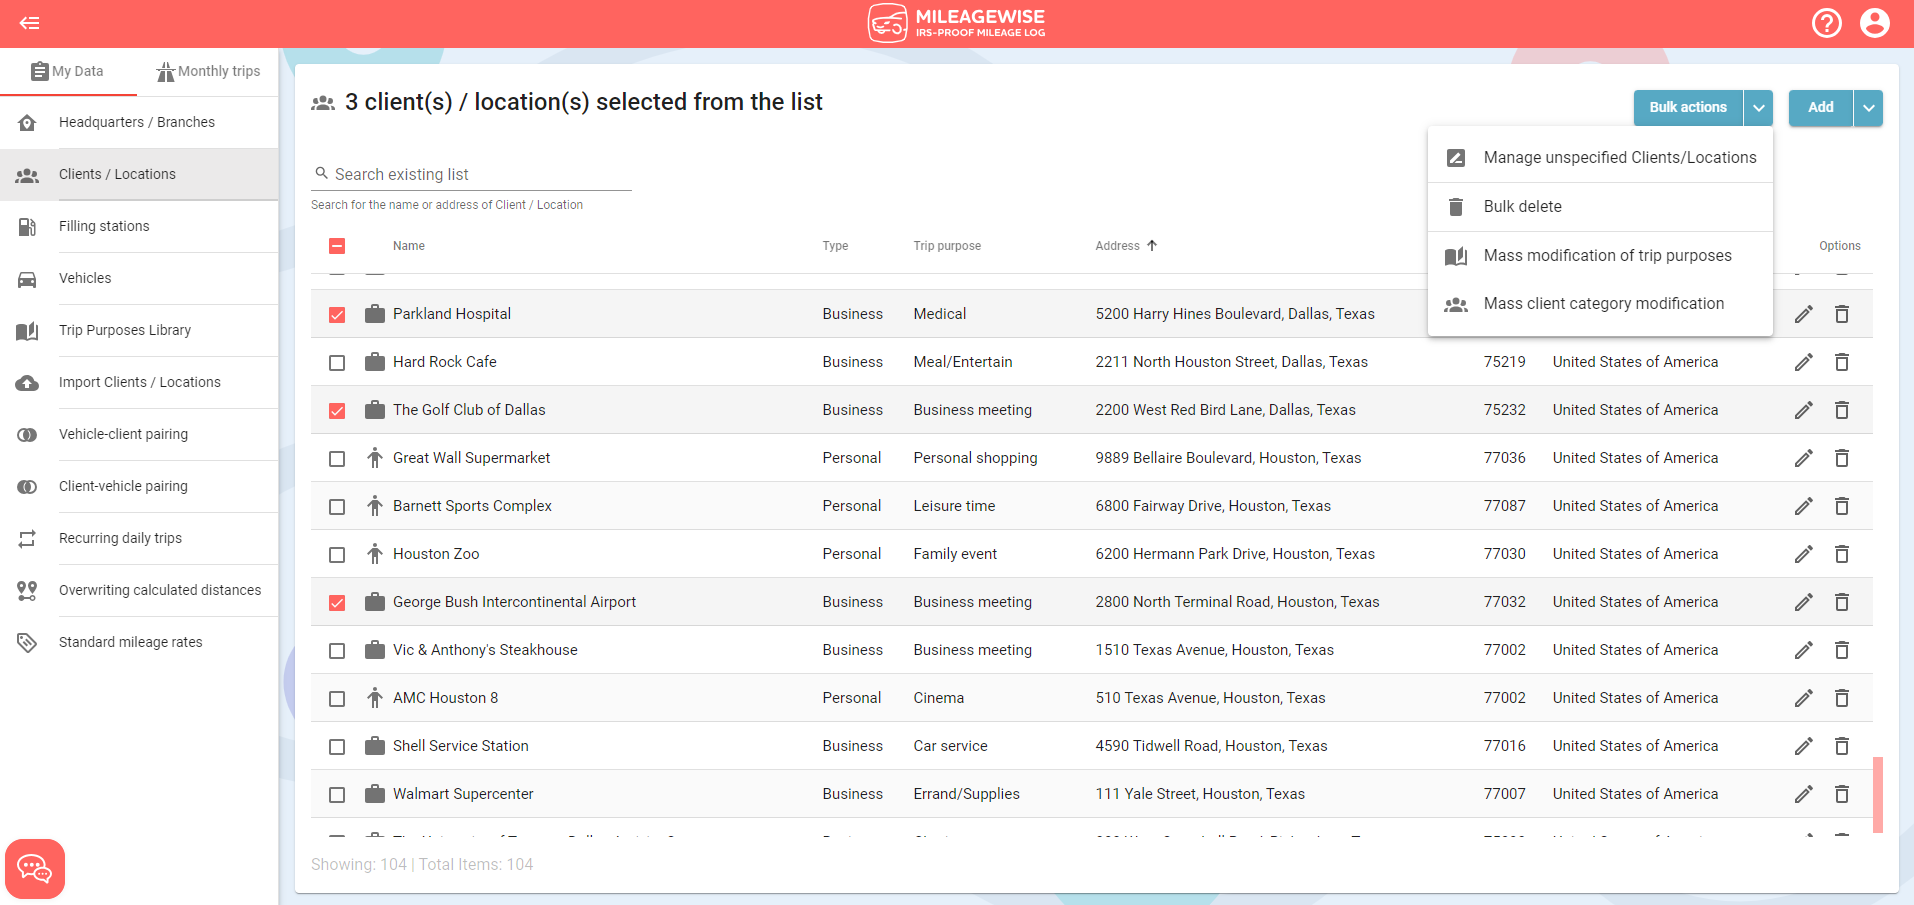
Task: Sort by the Address column header
Action: (x=1117, y=246)
